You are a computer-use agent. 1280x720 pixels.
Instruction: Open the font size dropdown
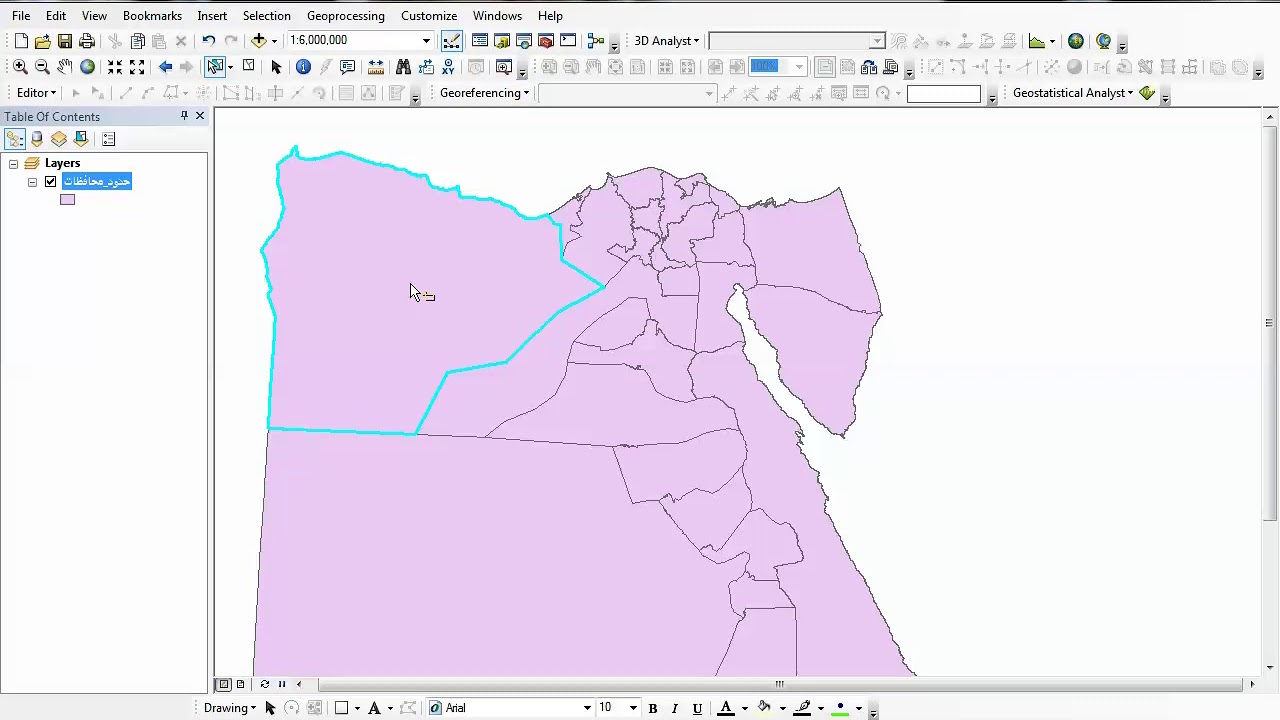(x=633, y=708)
